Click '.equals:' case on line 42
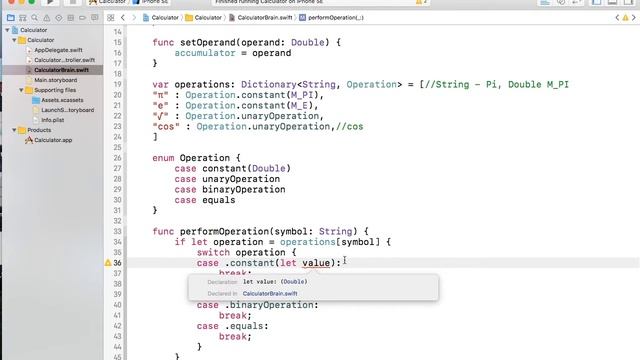Viewport: 640px width, 360px height. (x=247, y=326)
